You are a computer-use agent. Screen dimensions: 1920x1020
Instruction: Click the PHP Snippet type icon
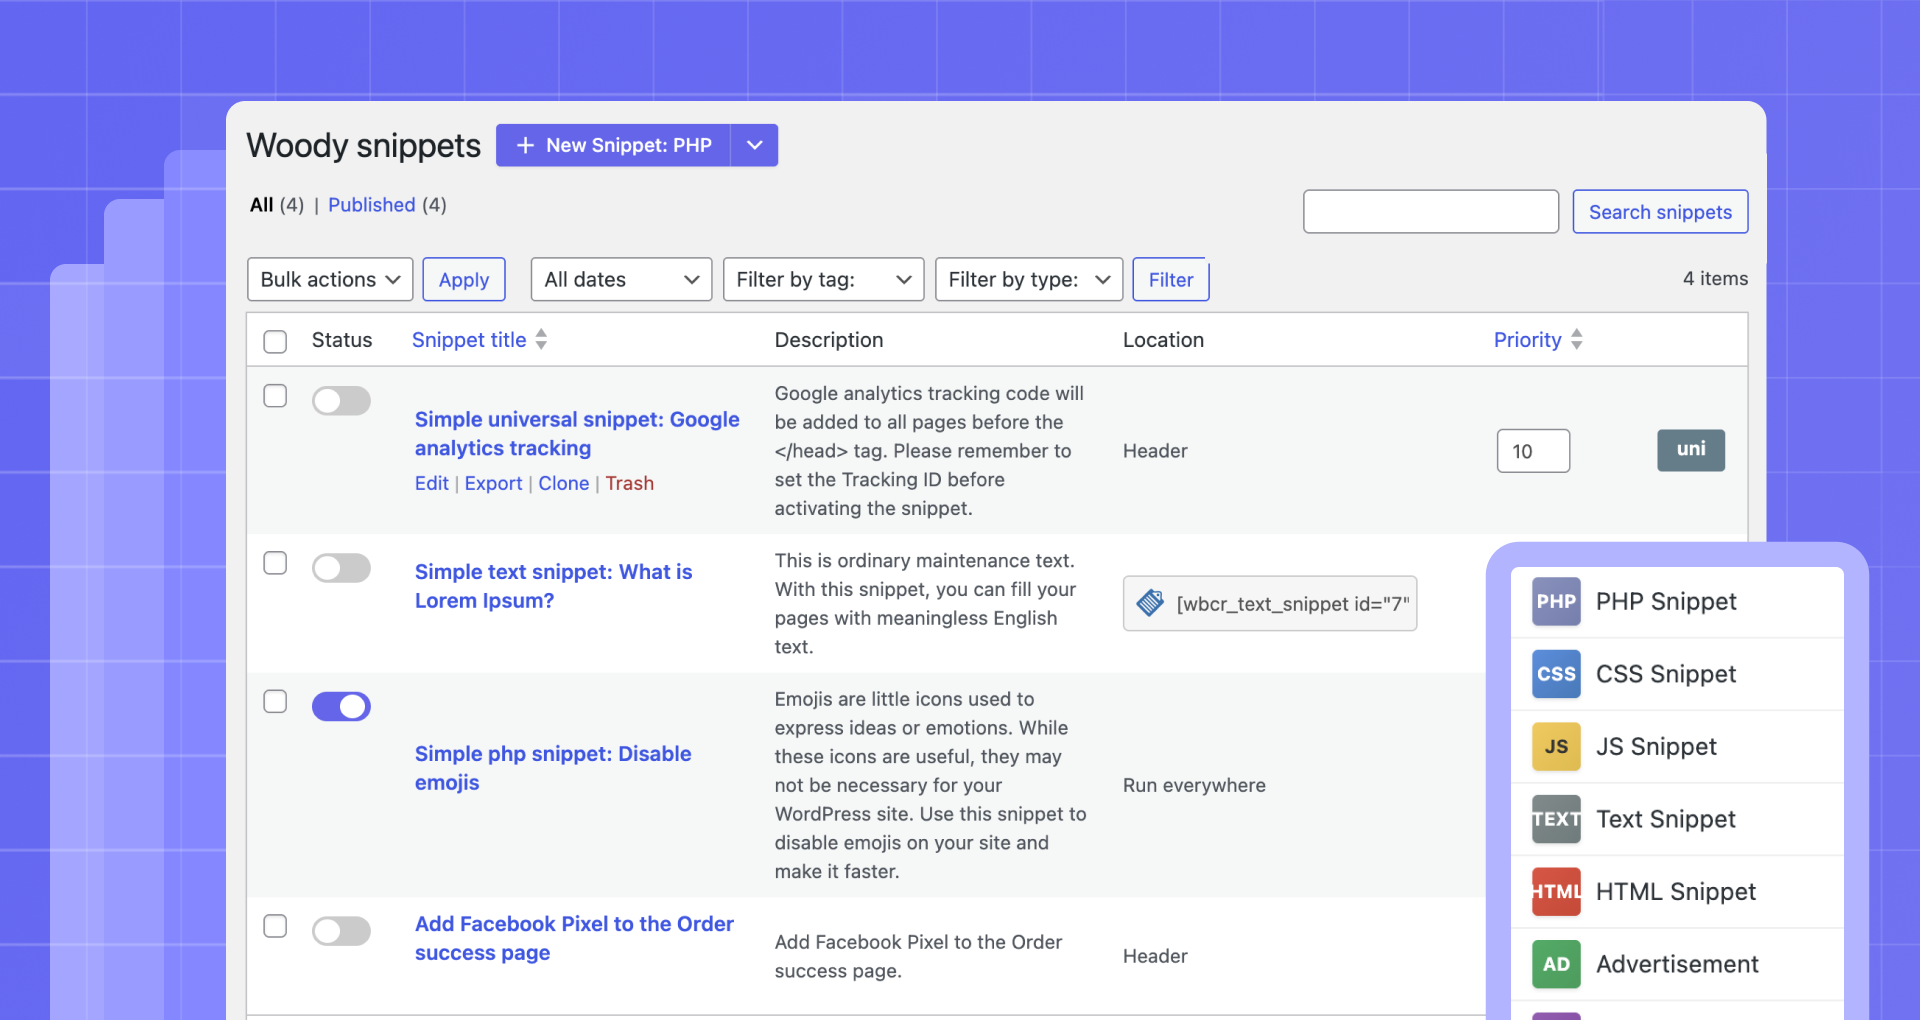pos(1555,601)
